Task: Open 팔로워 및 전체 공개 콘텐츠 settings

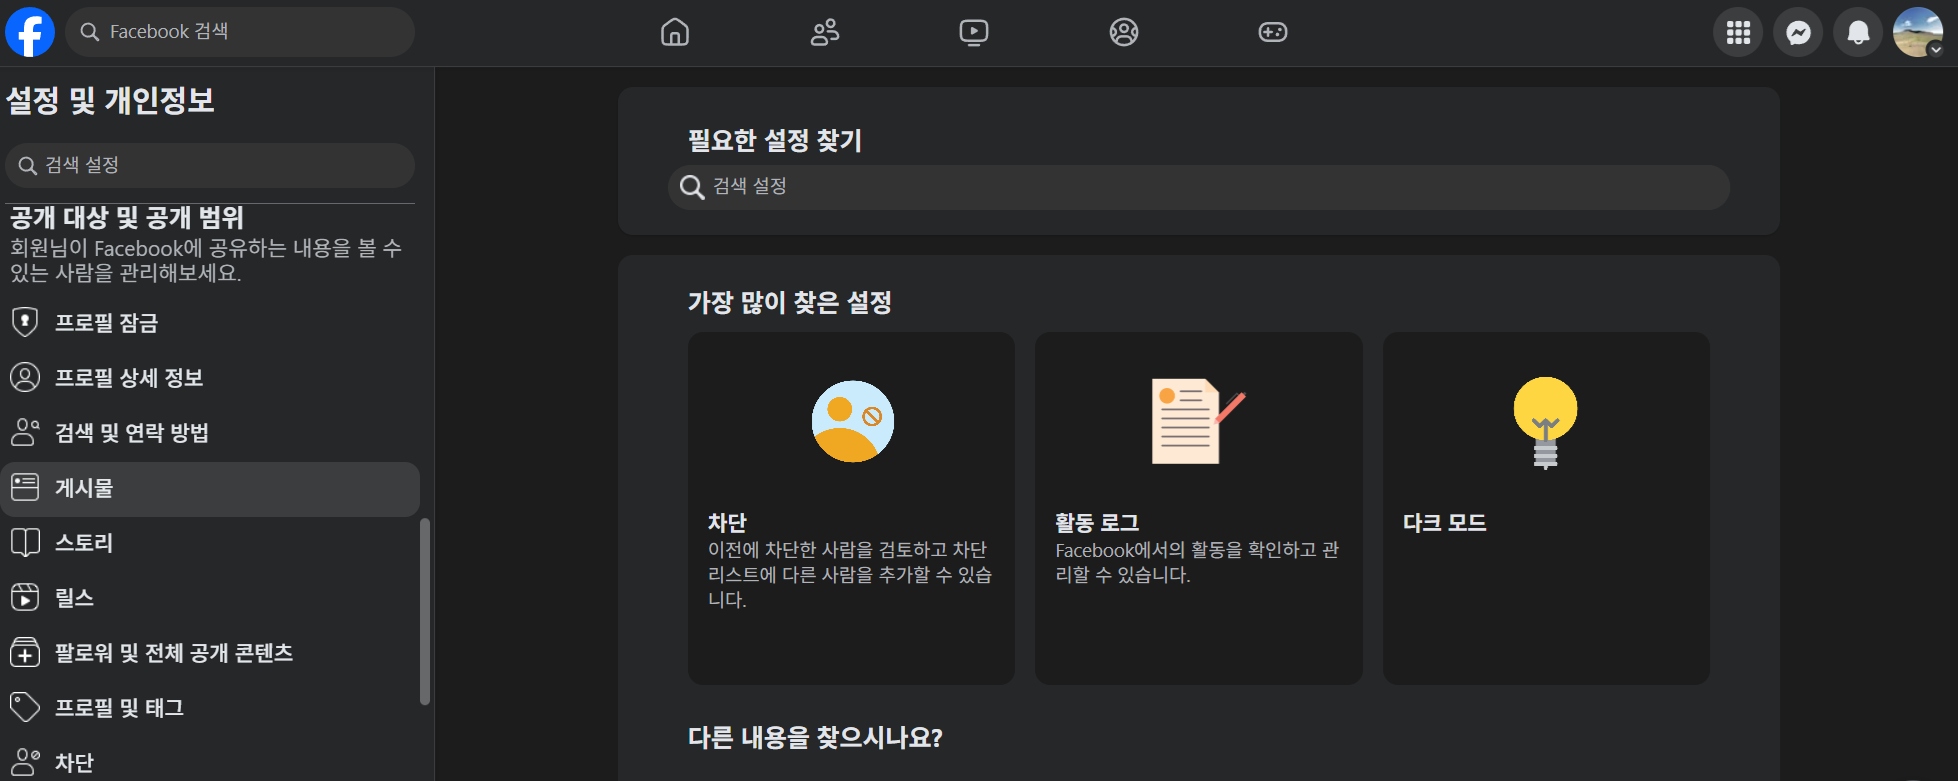Action: coord(210,653)
